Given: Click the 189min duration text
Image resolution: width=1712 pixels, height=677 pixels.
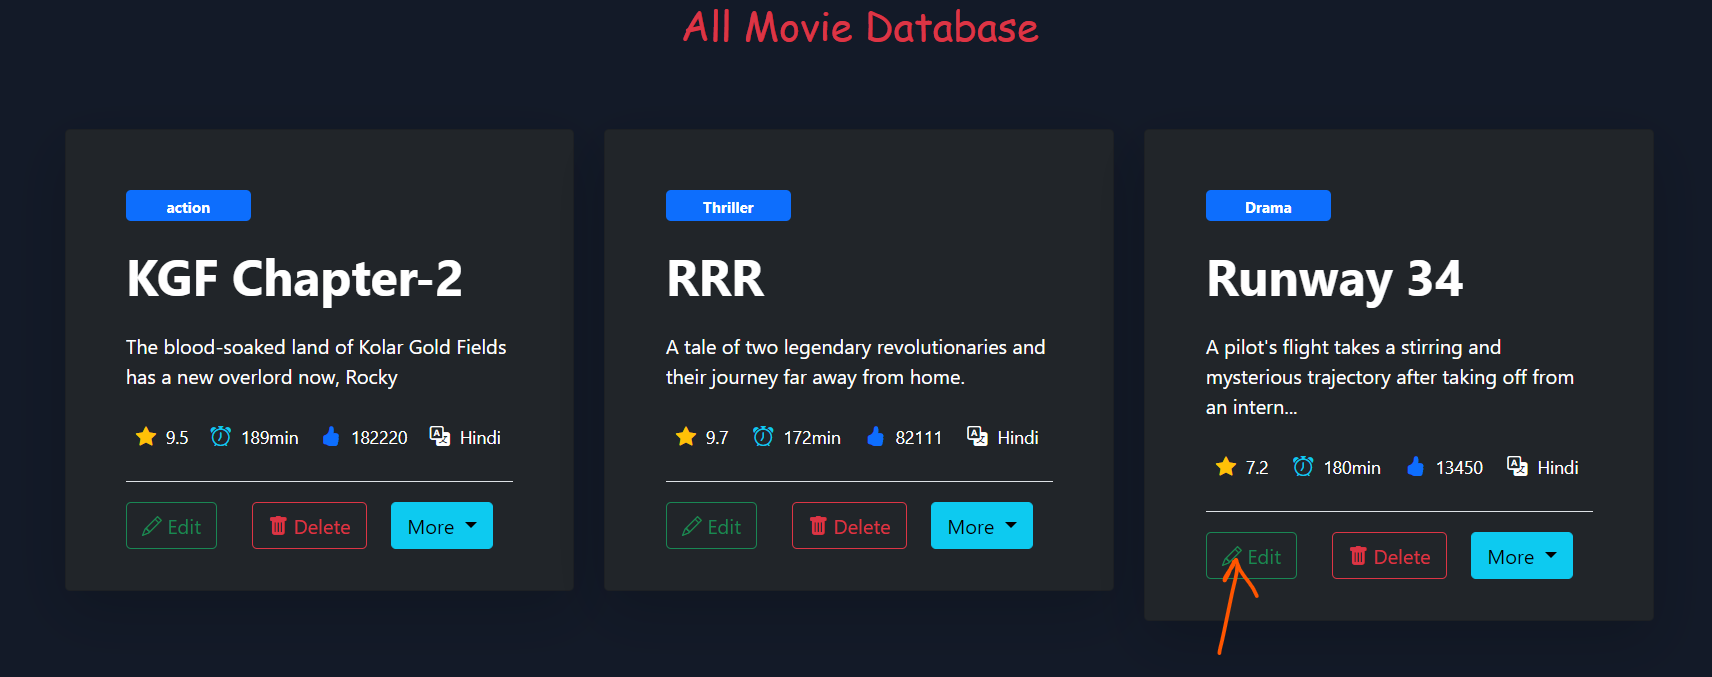Looking at the screenshot, I should [270, 438].
